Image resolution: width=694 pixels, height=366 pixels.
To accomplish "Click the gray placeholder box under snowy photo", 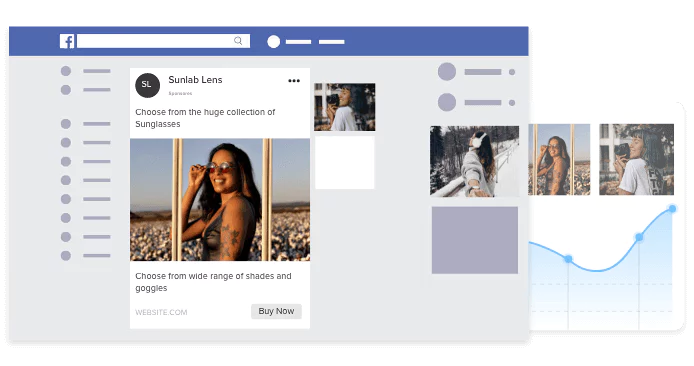I will (475, 240).
